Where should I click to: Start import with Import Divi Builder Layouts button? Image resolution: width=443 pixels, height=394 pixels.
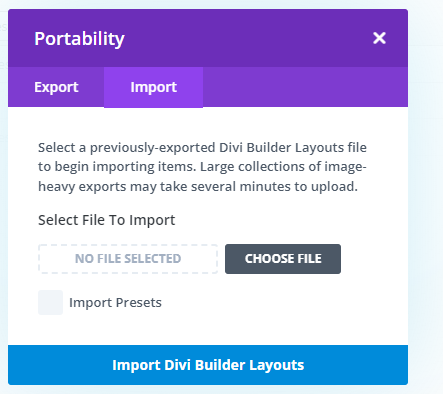point(208,365)
